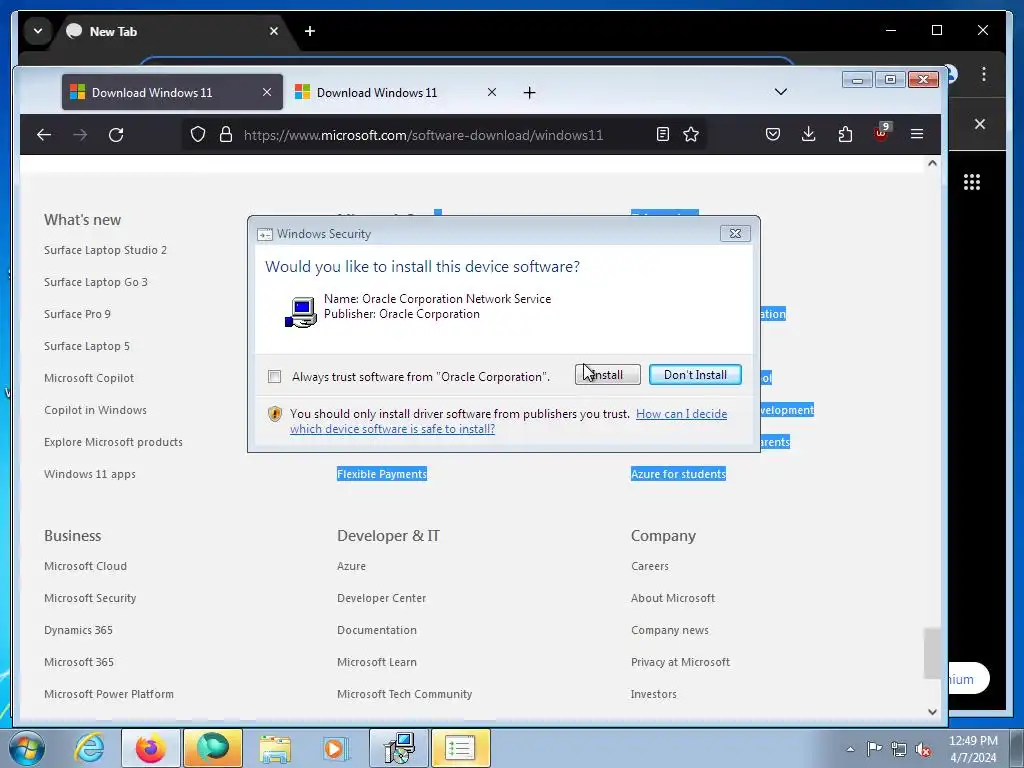This screenshot has width=1024, height=768.
Task: Open the Copilot in Windows link
Action: pyautogui.click(x=95, y=410)
